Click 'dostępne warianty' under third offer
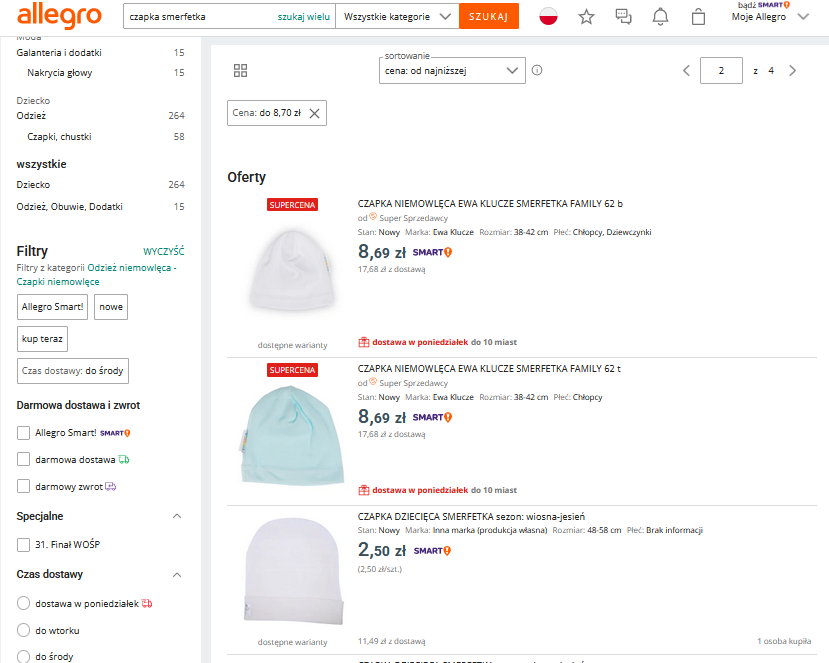The image size is (829, 663). click(292, 642)
